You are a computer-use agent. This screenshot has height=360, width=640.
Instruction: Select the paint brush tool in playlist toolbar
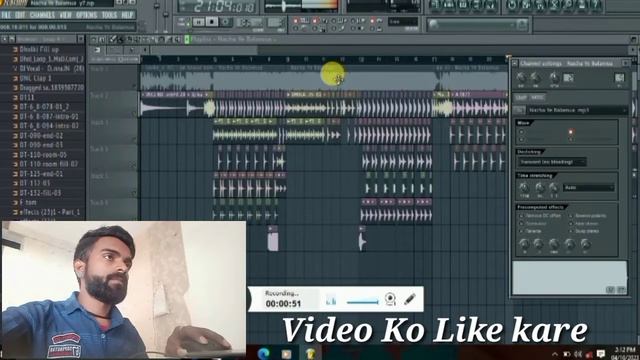(120, 40)
